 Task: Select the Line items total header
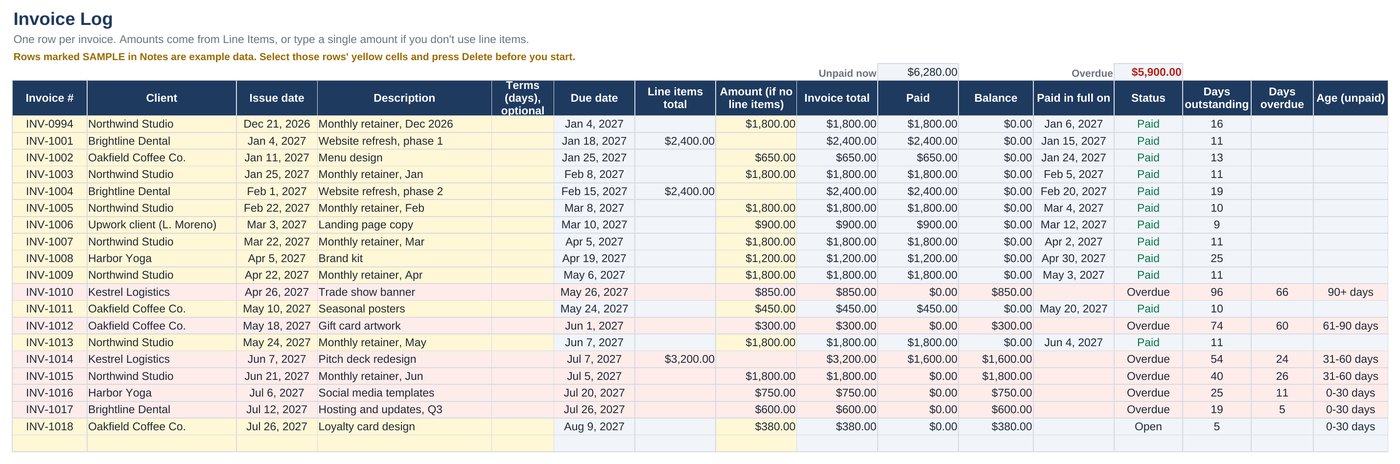click(x=675, y=98)
